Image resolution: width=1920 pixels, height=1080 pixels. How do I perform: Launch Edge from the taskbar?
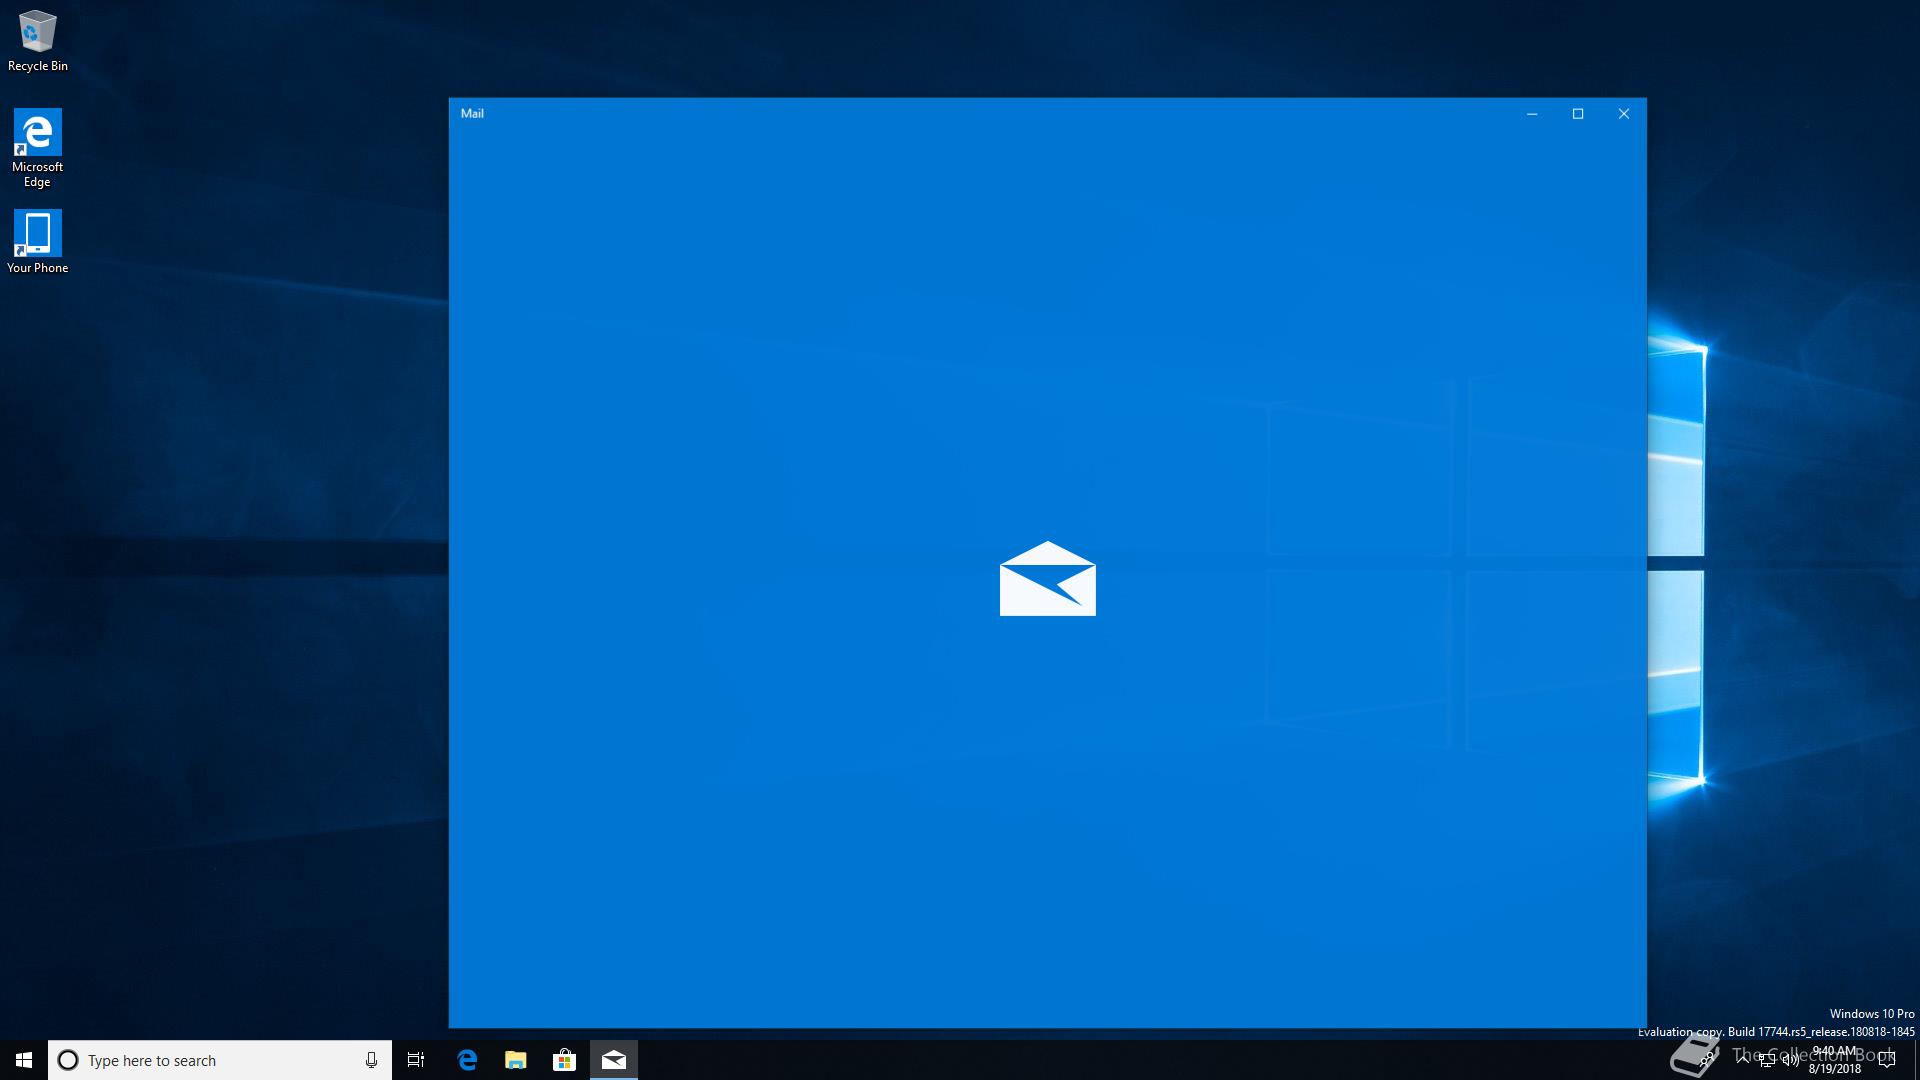pyautogui.click(x=467, y=1060)
